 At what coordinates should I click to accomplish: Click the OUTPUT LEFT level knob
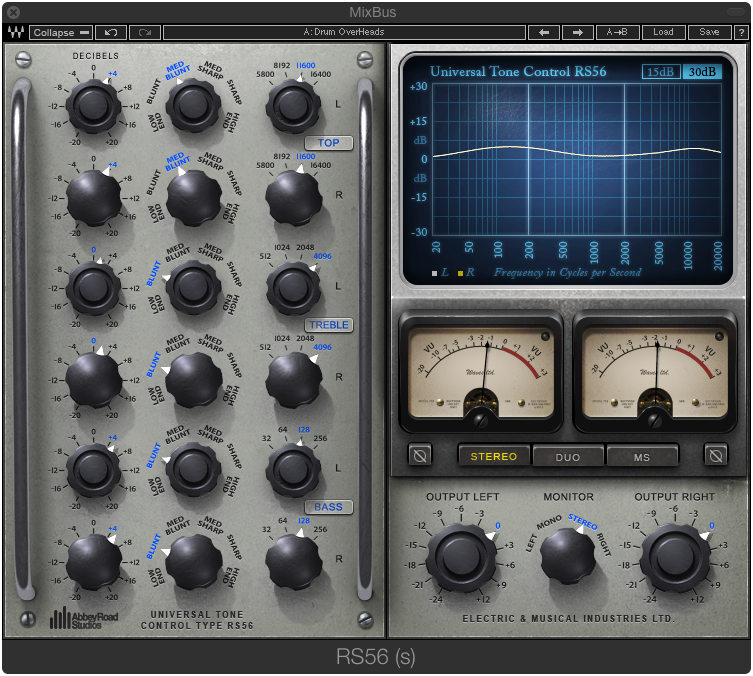tap(461, 558)
